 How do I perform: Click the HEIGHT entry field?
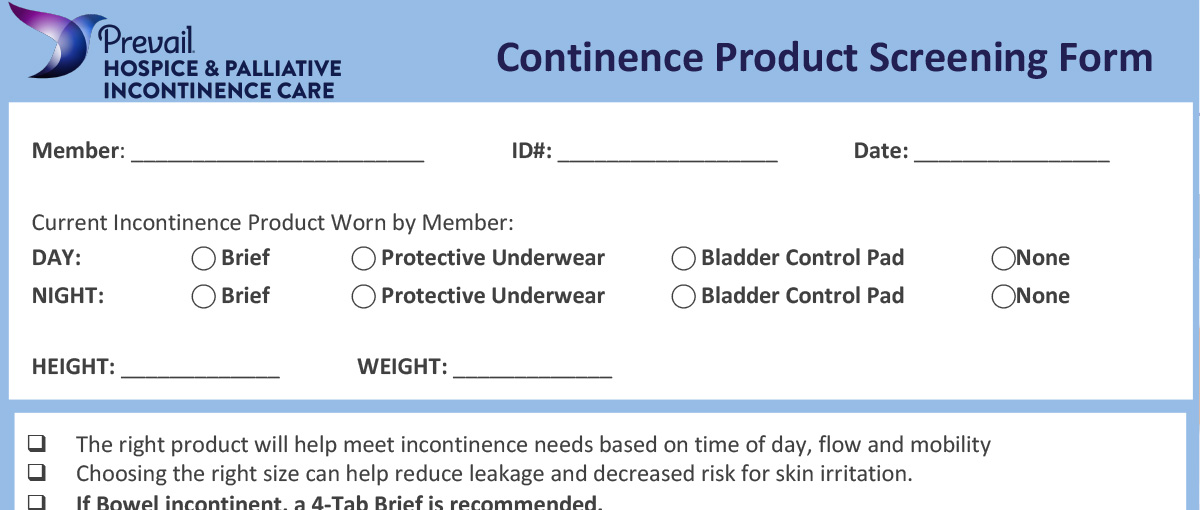(200, 367)
